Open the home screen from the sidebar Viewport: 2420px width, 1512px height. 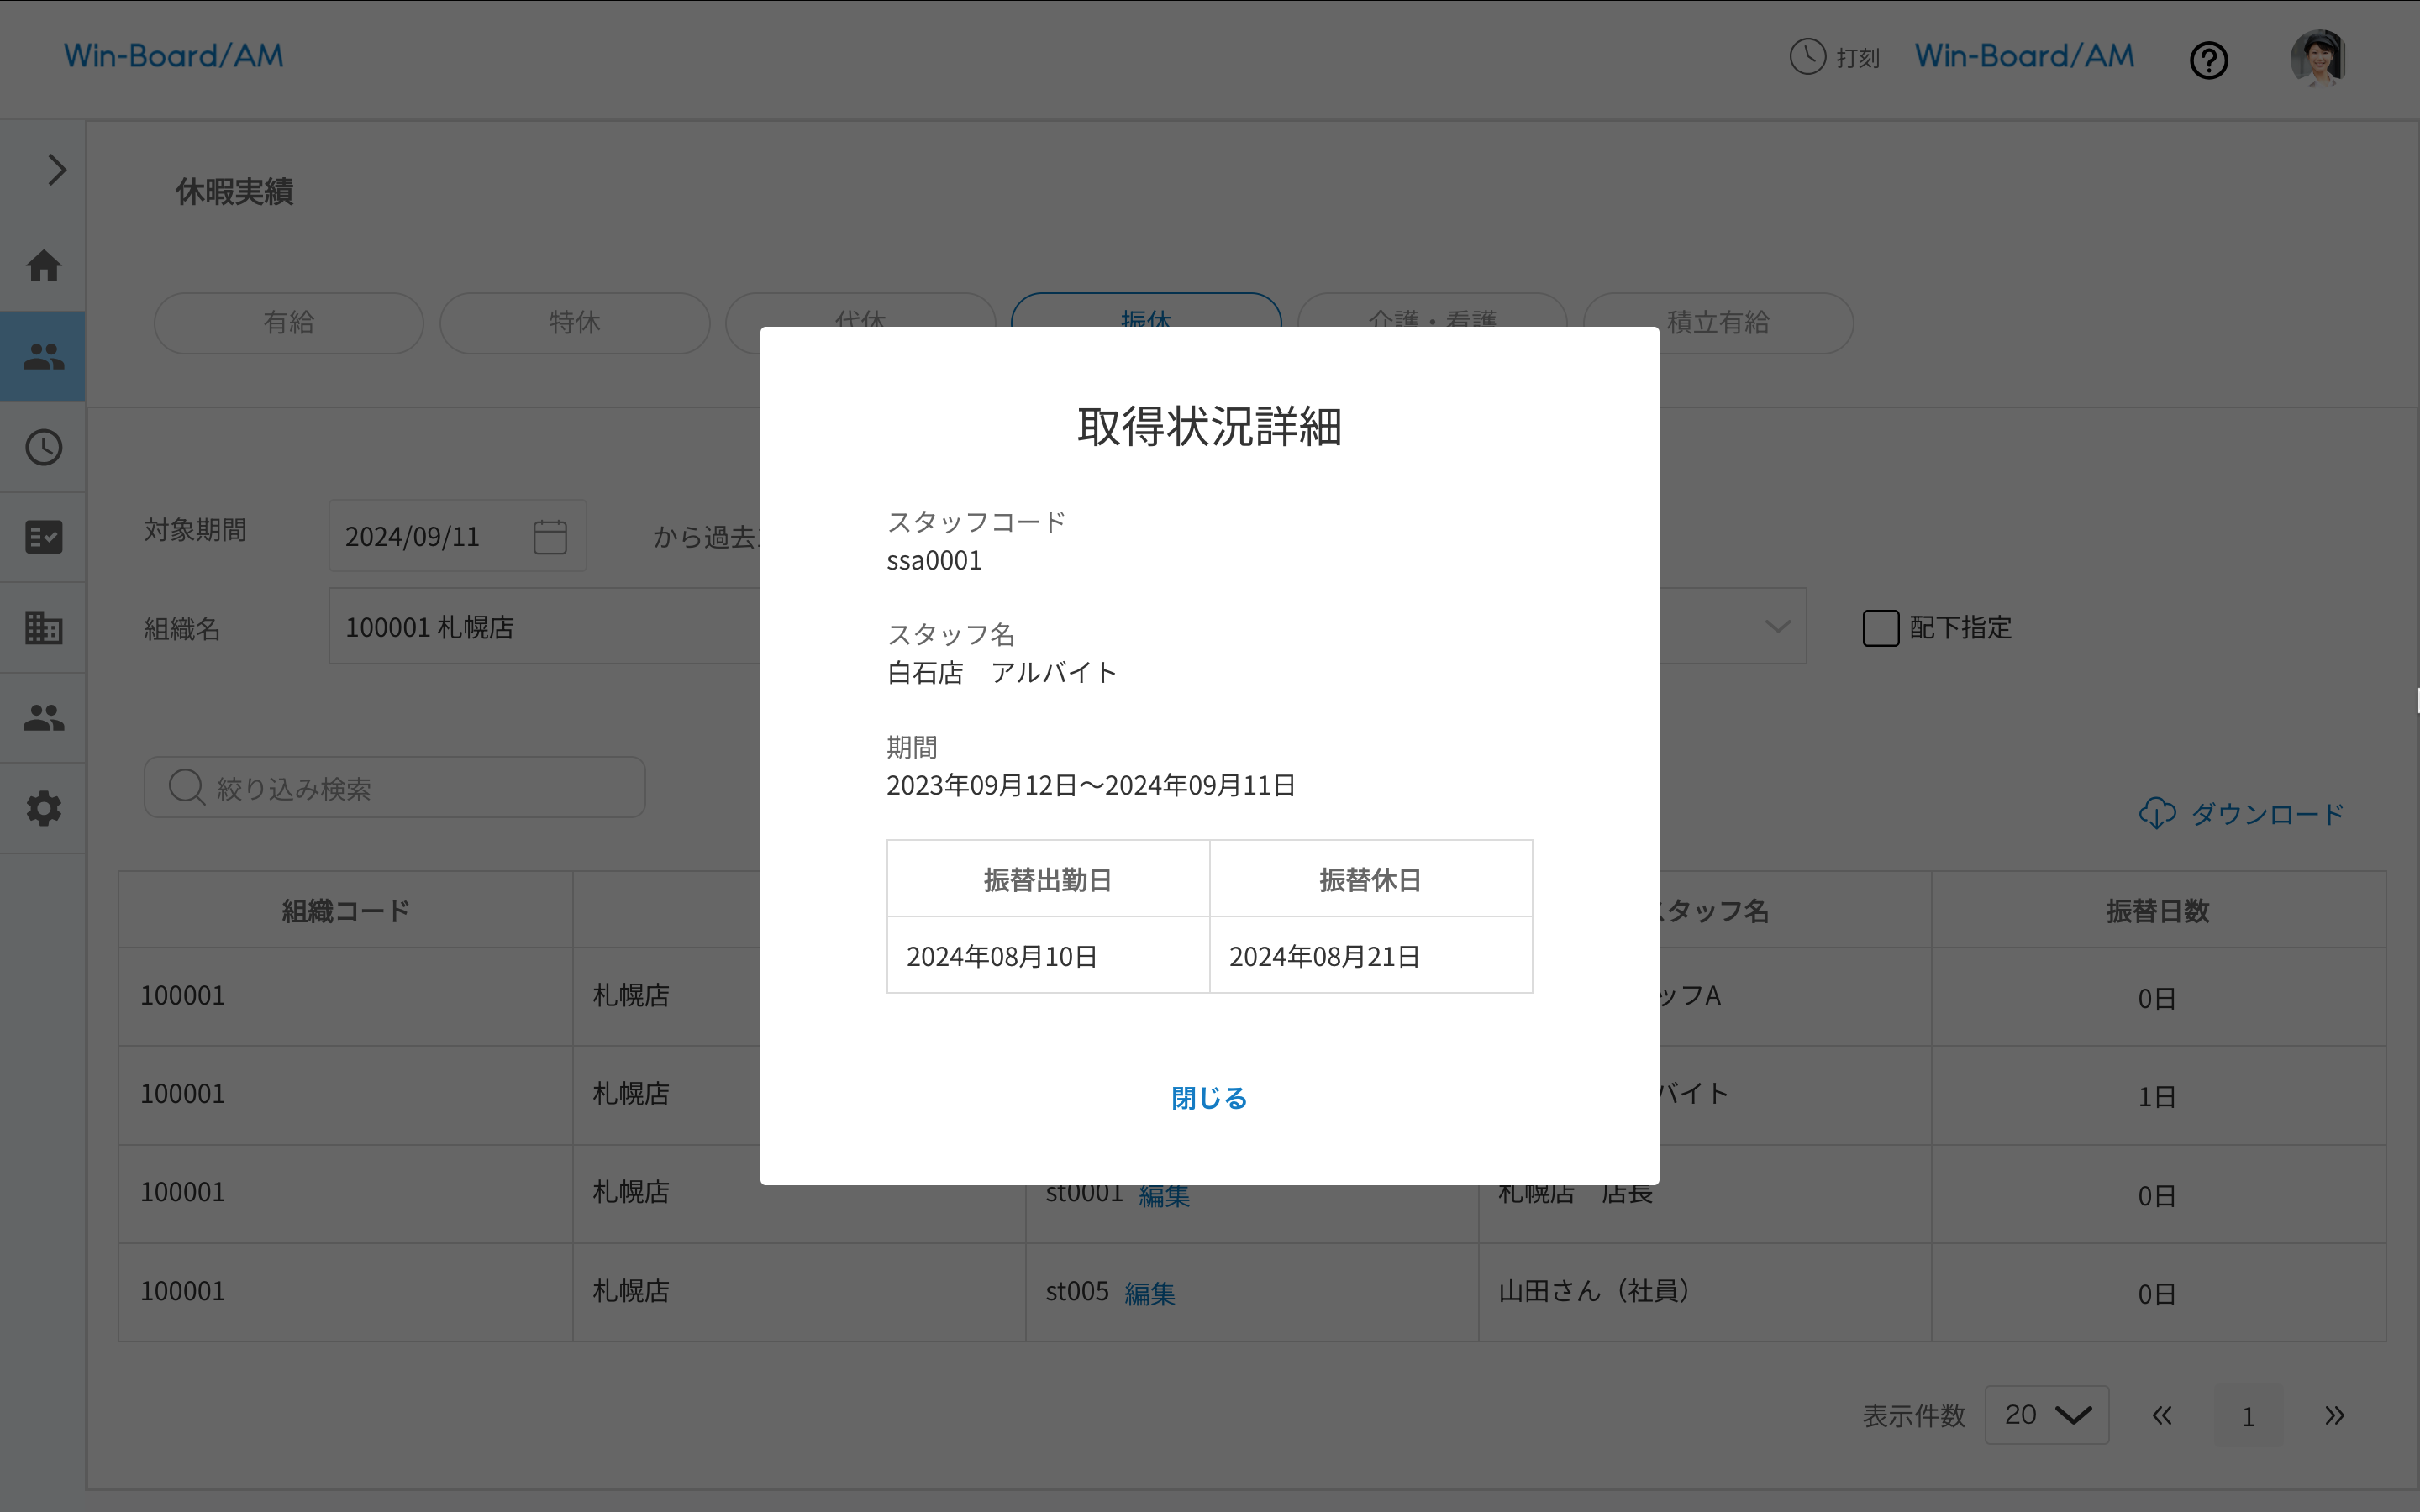point(43,265)
